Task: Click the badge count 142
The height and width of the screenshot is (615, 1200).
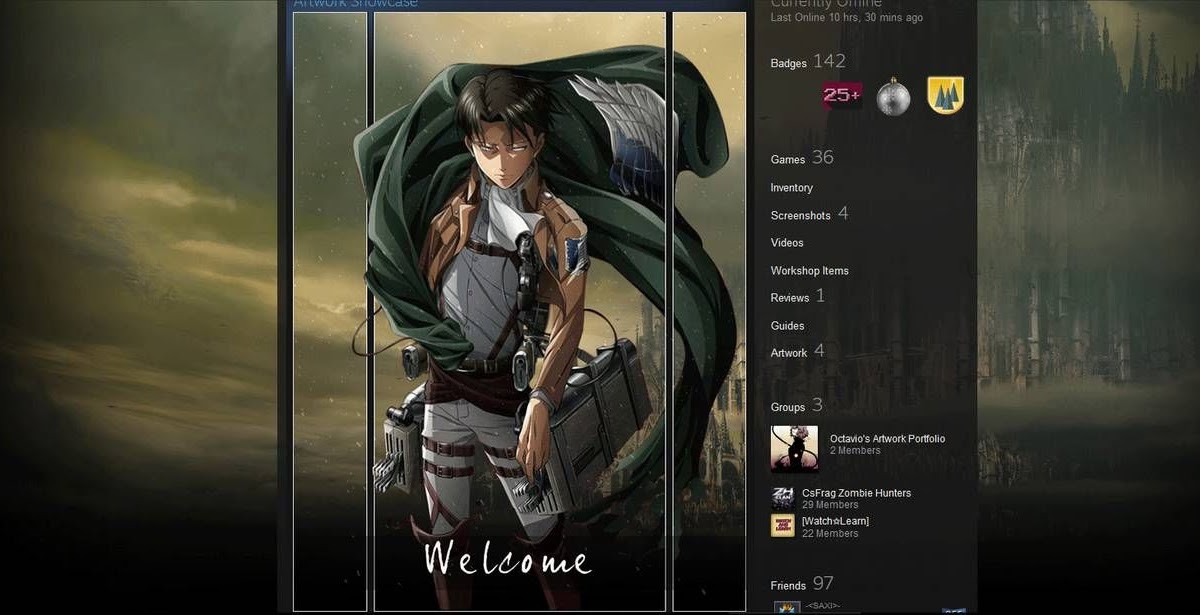Action: pos(829,61)
